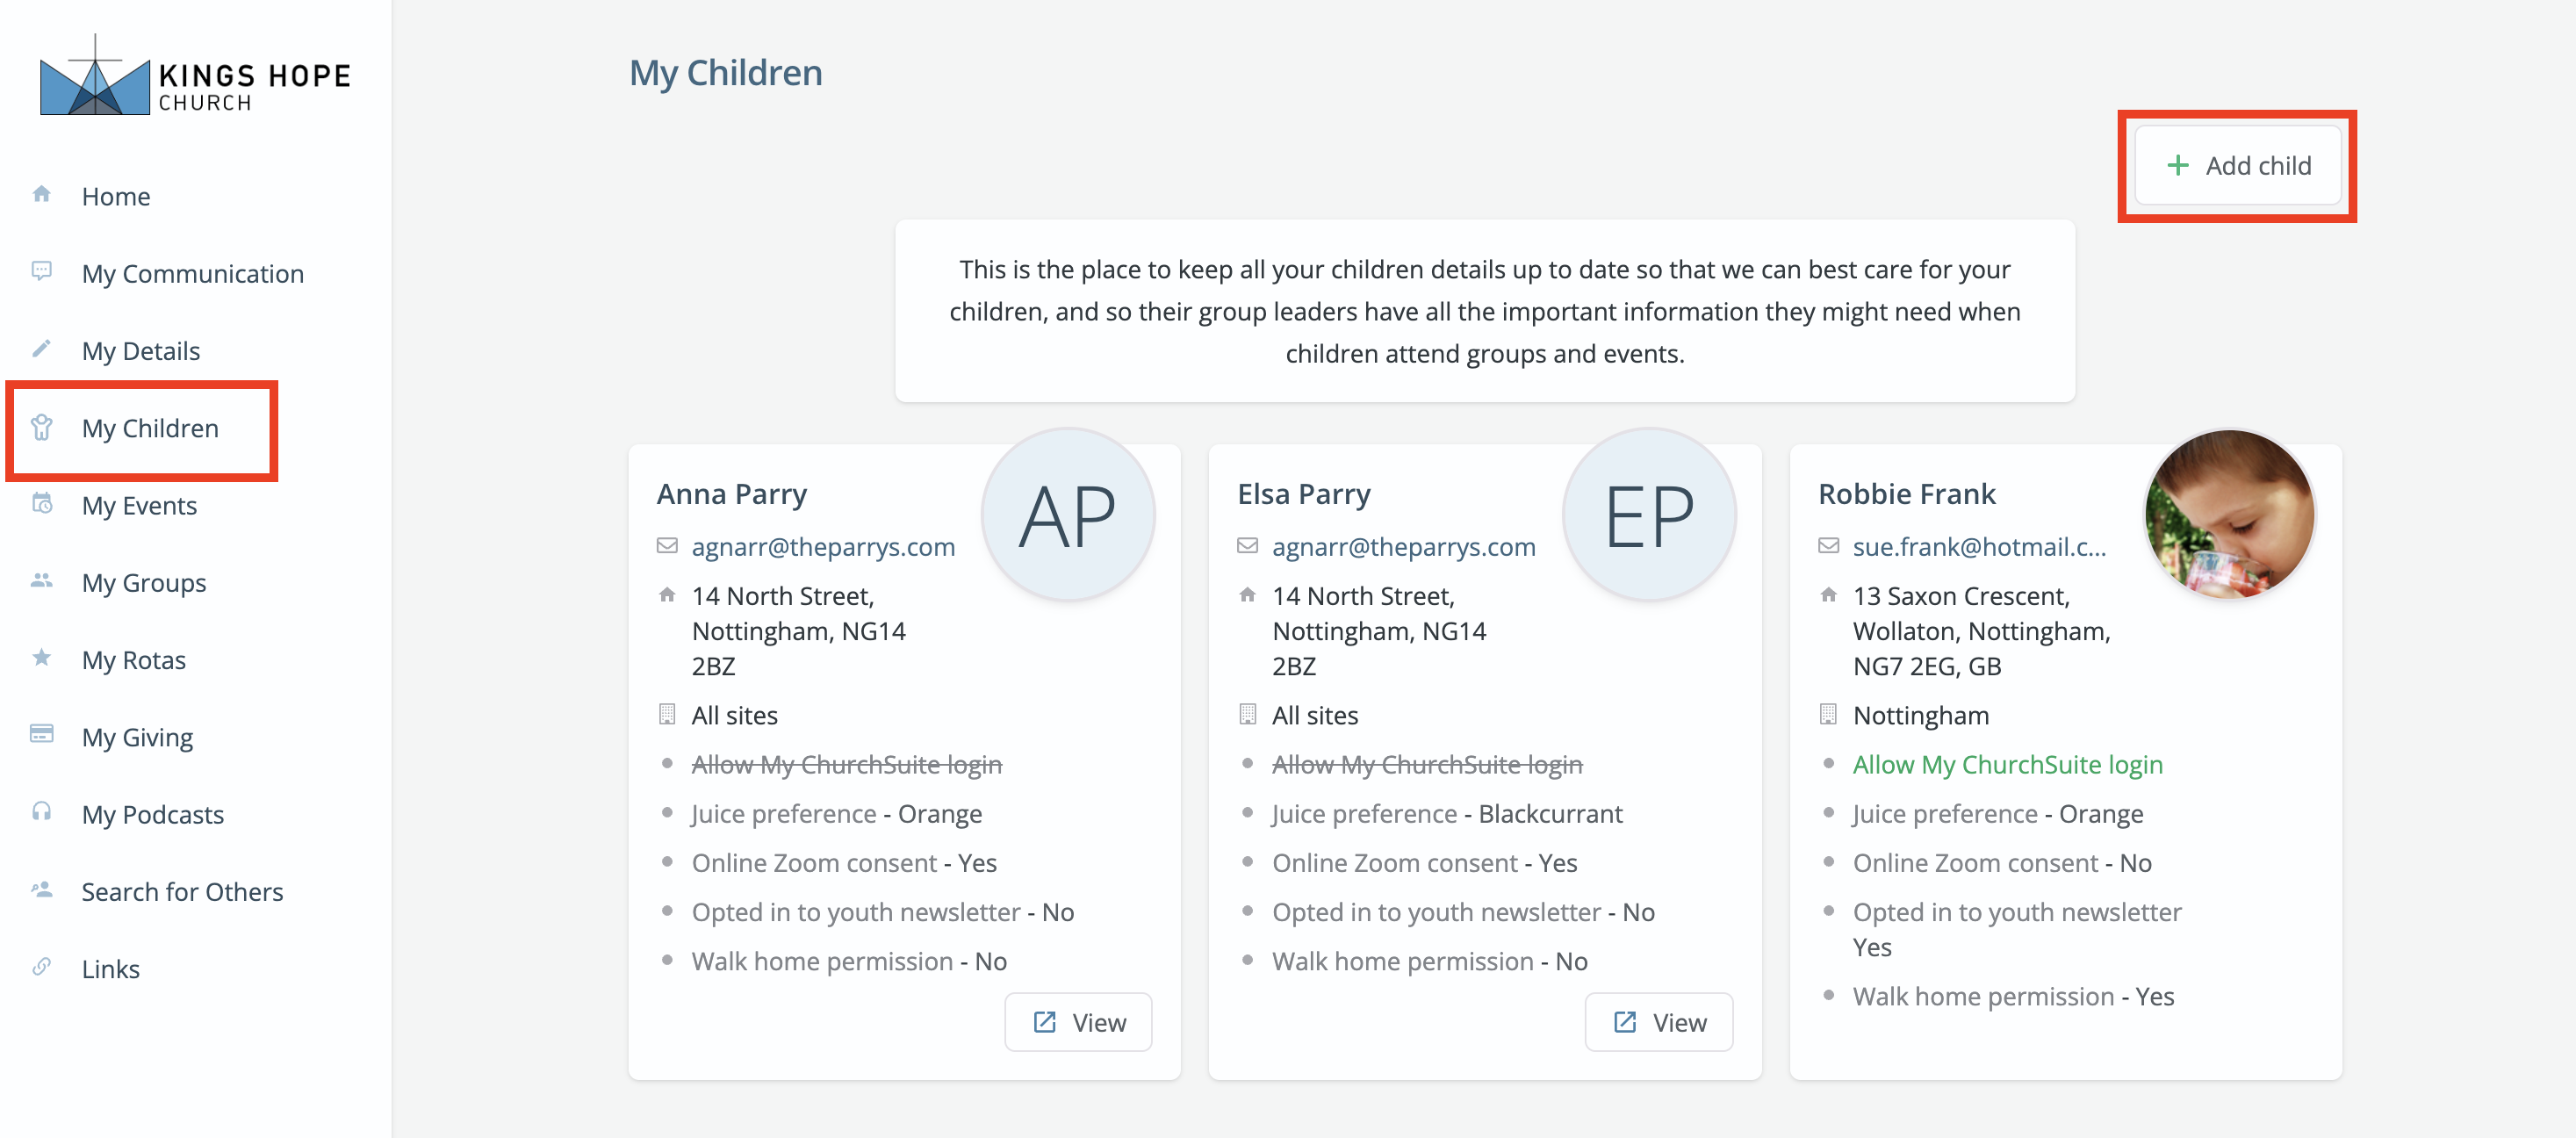Open My Communication in the sidebar
This screenshot has width=2576, height=1138.
pyautogui.click(x=193, y=273)
